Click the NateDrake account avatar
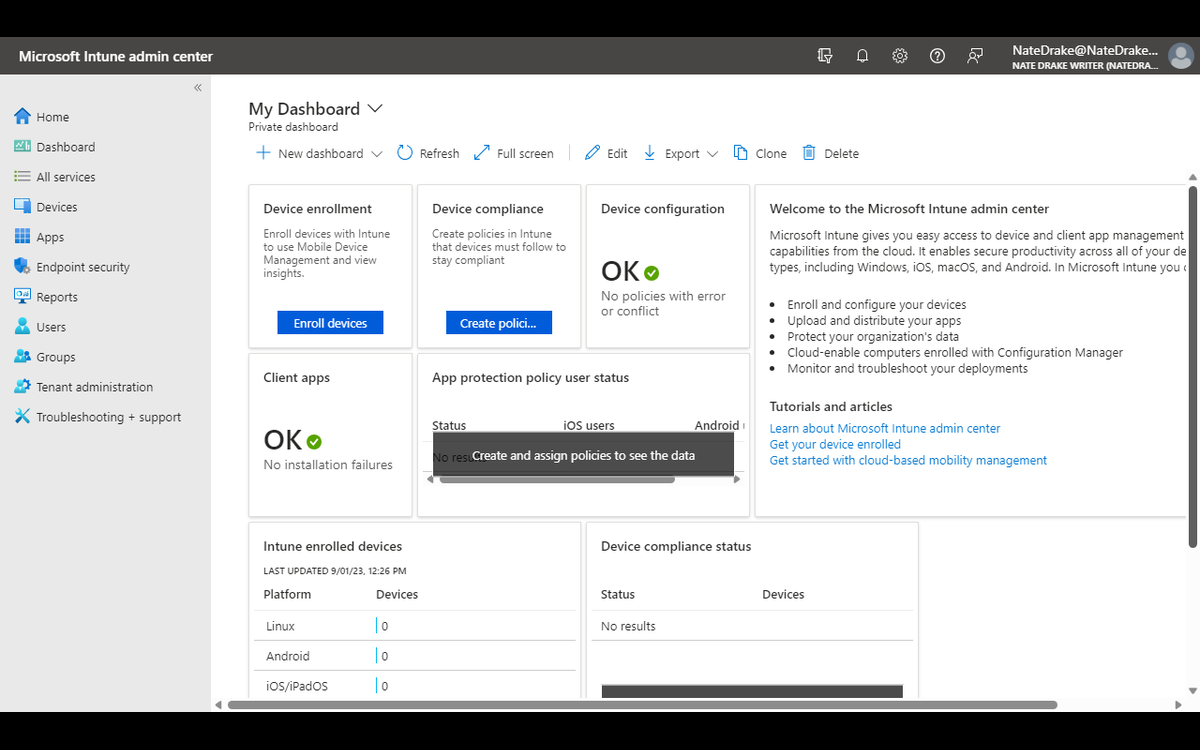Image resolution: width=1200 pixels, height=750 pixels. tap(1180, 56)
